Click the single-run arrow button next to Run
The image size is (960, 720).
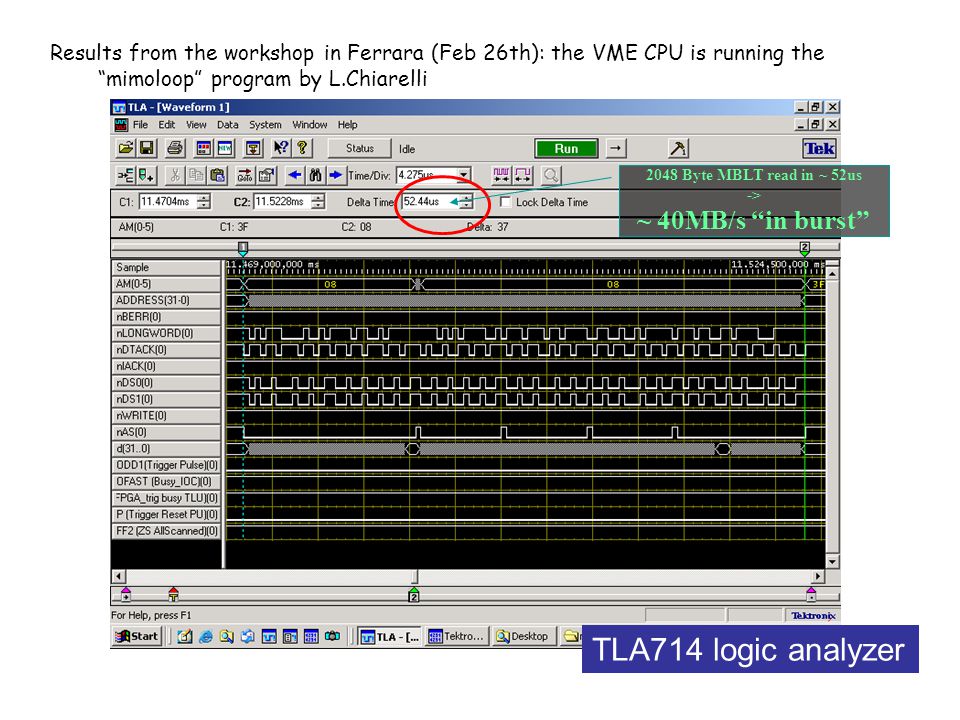coord(616,148)
